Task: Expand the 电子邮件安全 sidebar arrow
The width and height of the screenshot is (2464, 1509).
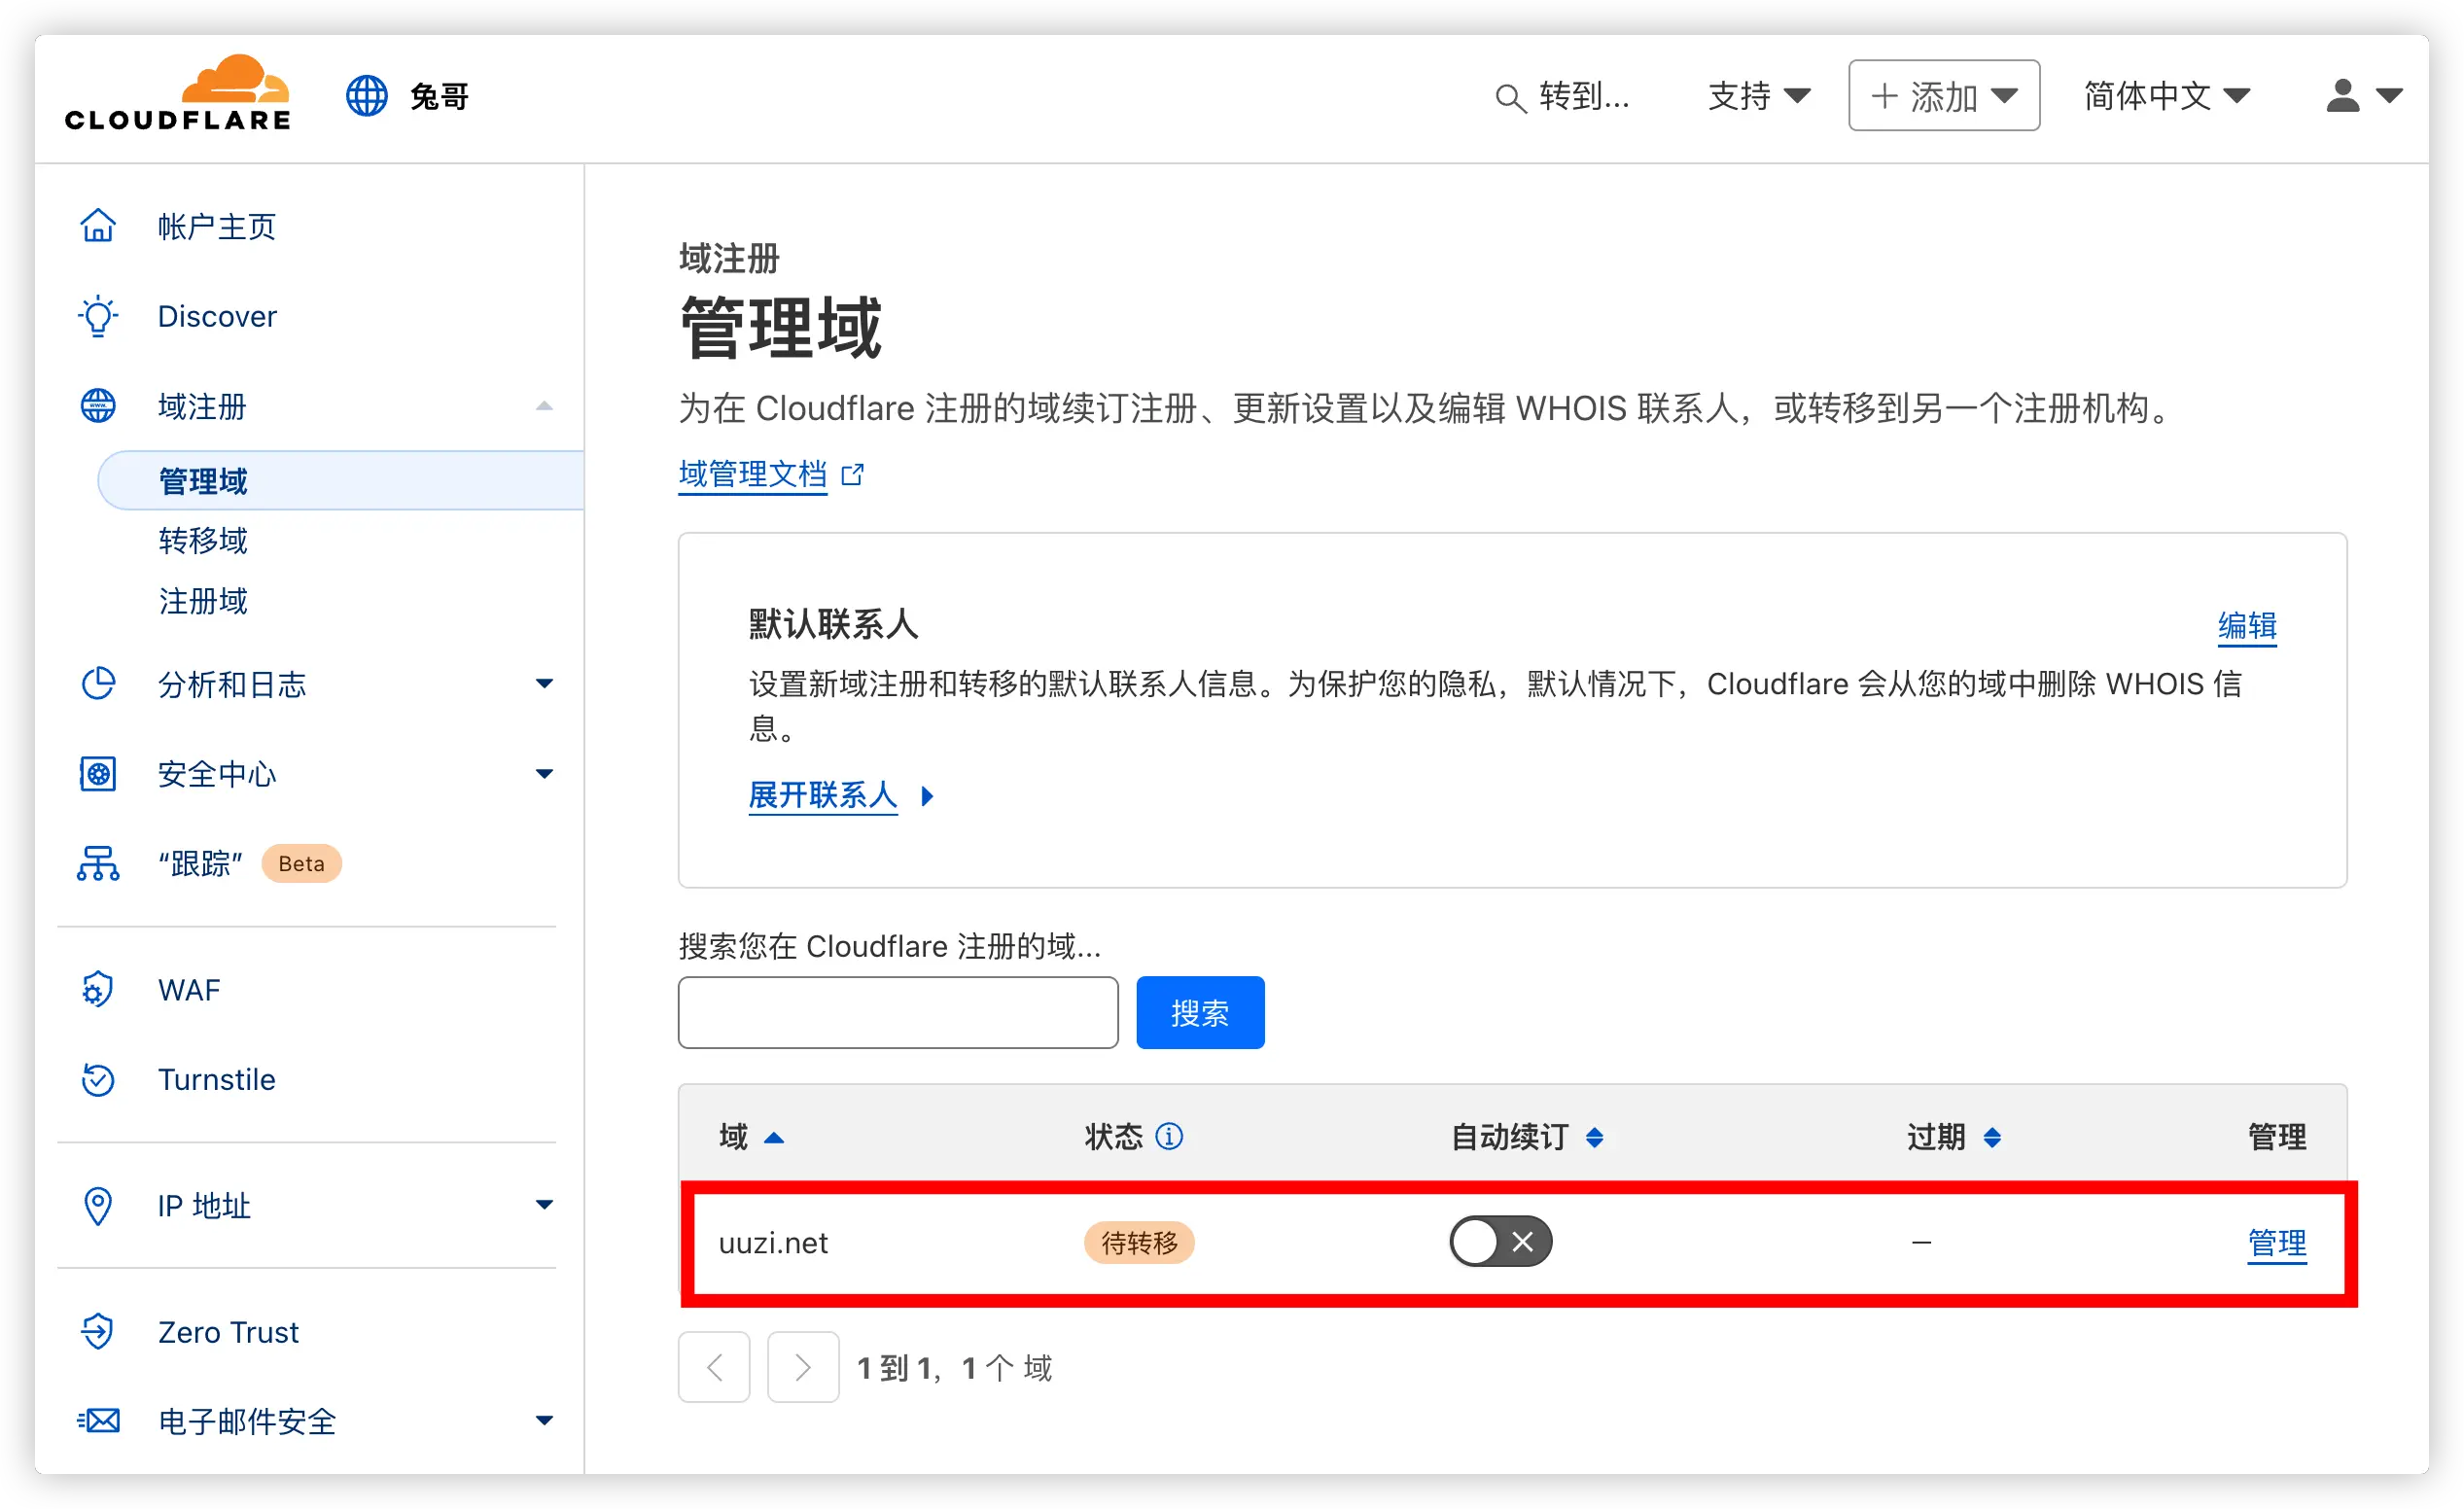Action: pos(544,1421)
